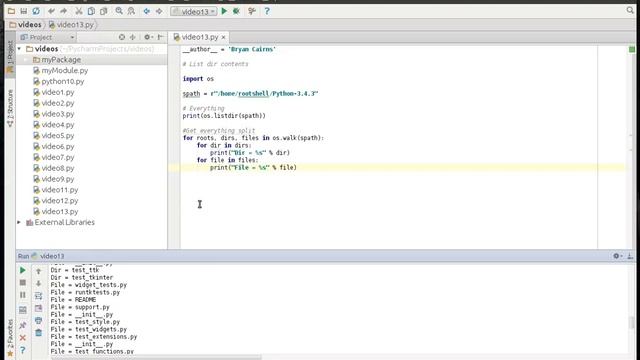Click the green inspection status indicator square
Screen dimensions: 640x360
[x=632, y=49]
